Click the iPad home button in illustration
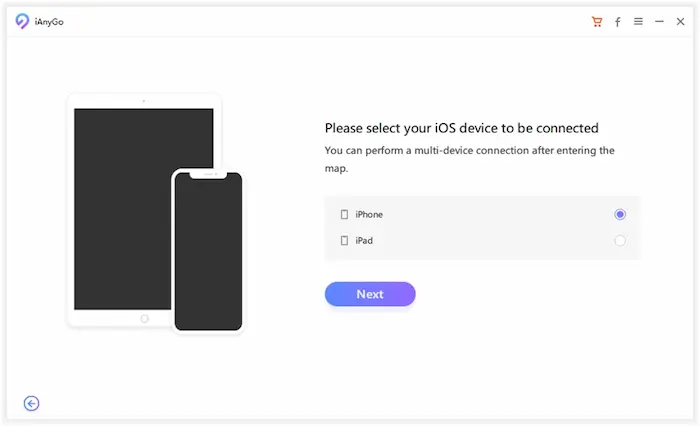Screen dimensions: 700x426 tap(144, 318)
